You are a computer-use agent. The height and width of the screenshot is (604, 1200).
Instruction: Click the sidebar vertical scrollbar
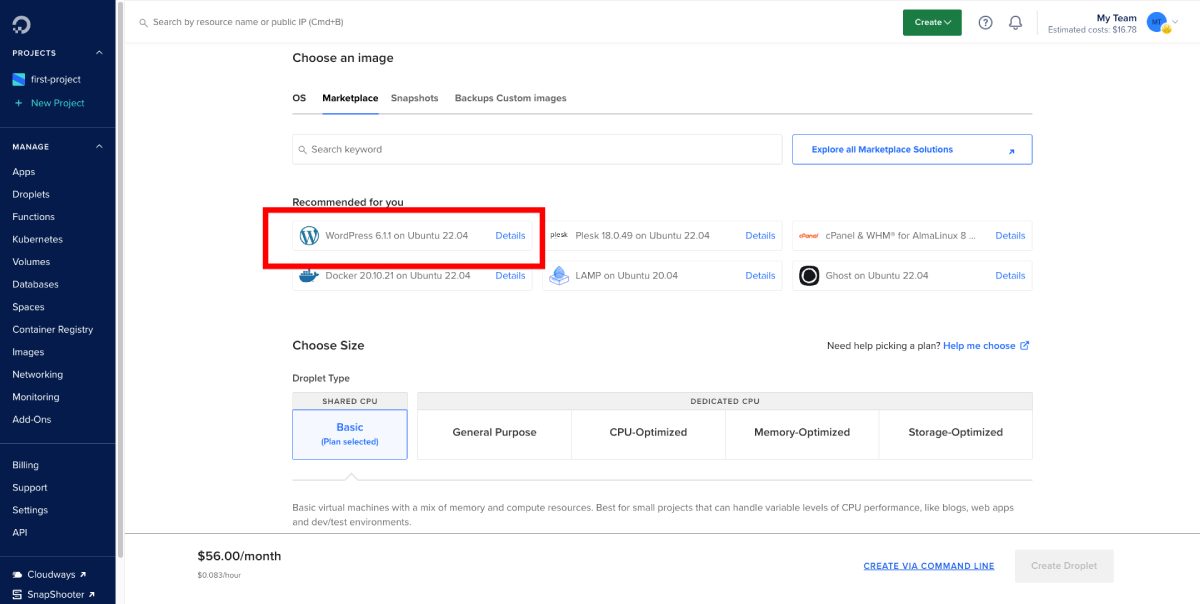pos(120,280)
